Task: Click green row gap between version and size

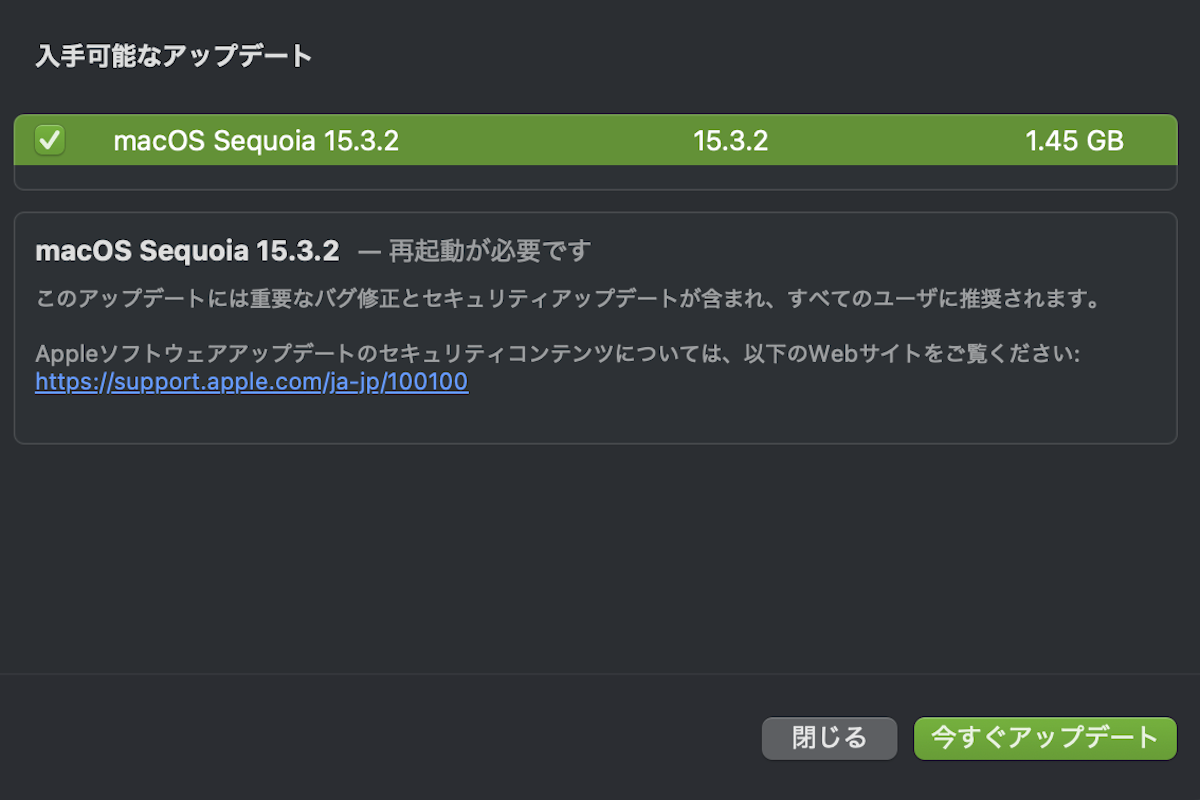Action: pos(895,141)
